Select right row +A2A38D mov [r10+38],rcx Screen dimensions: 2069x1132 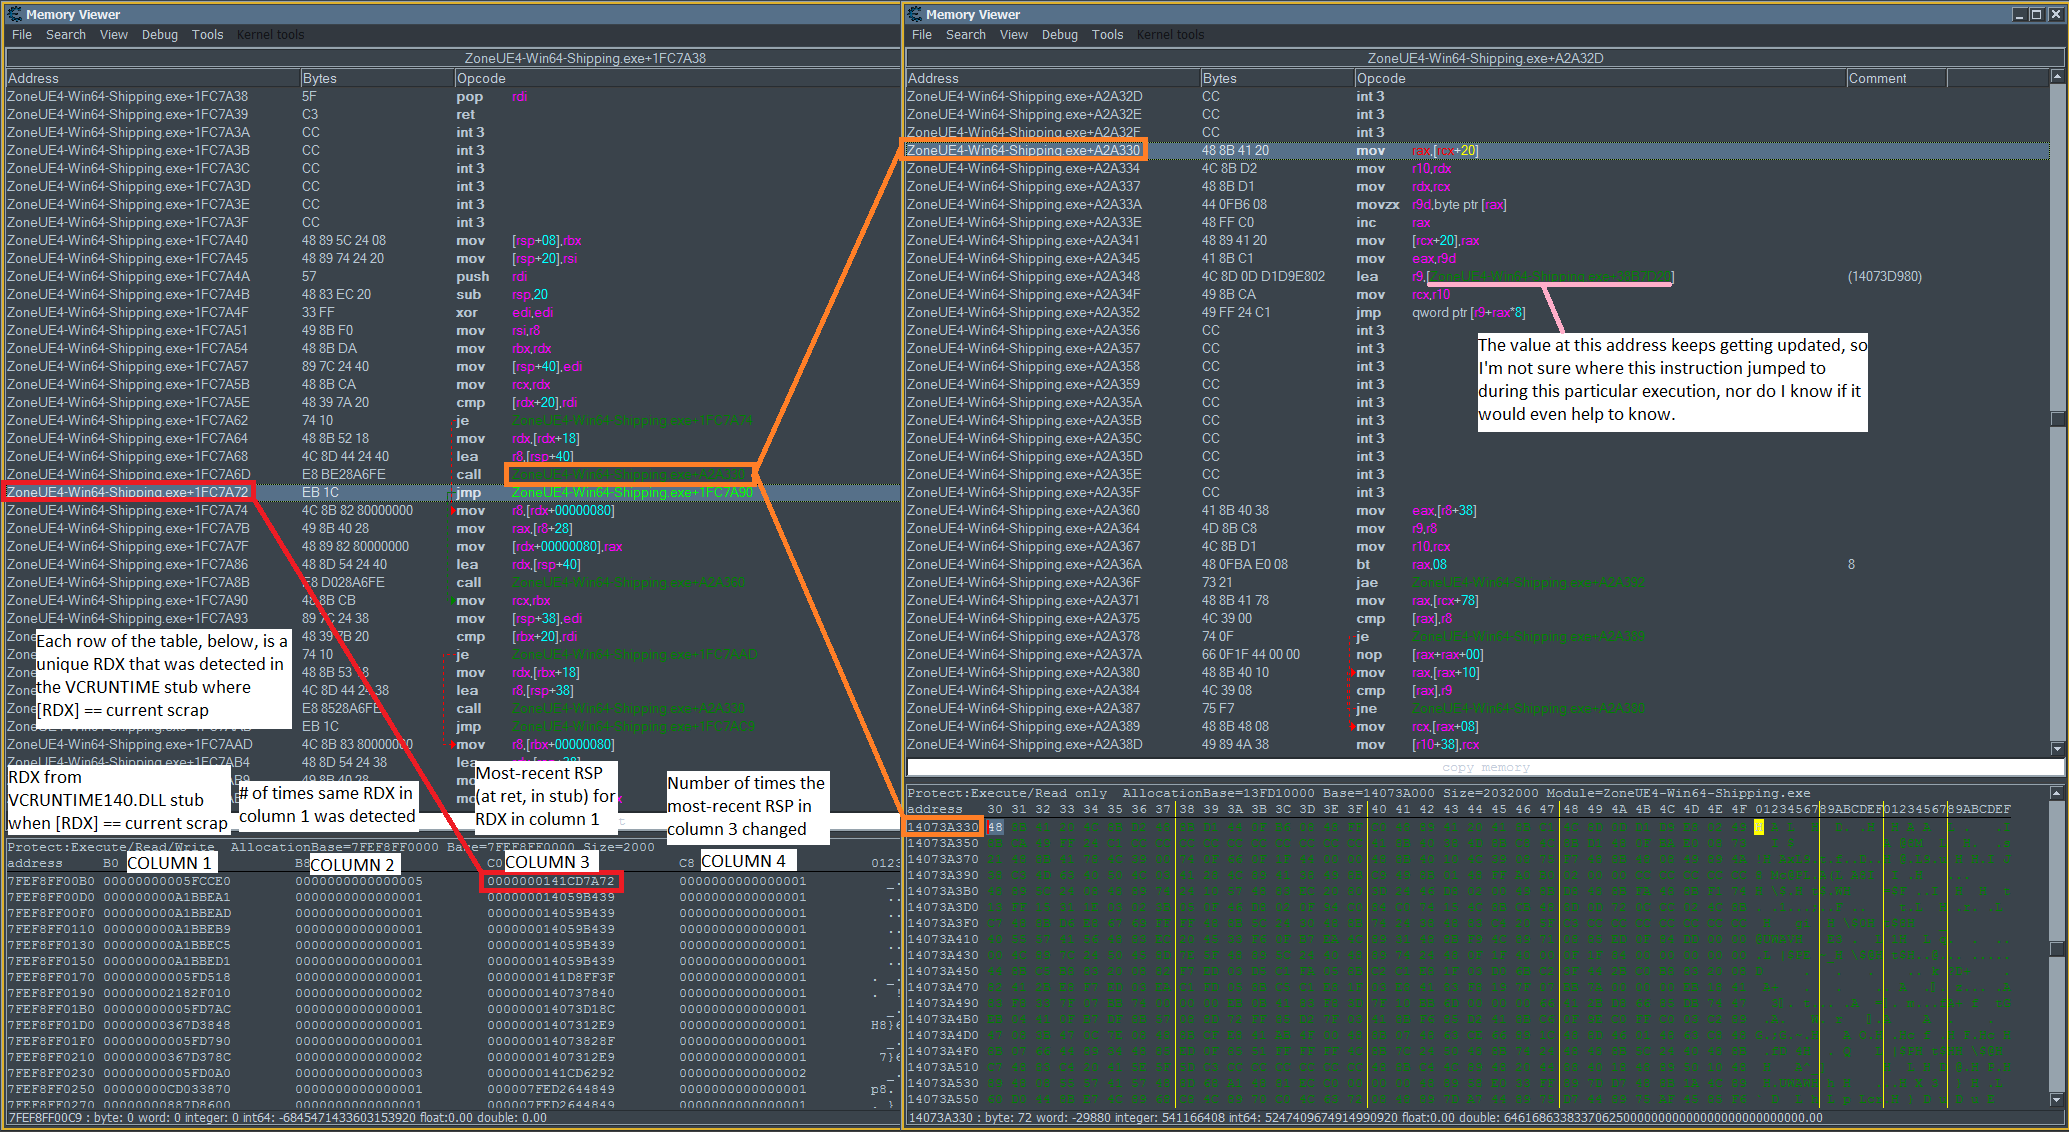click(1477, 744)
